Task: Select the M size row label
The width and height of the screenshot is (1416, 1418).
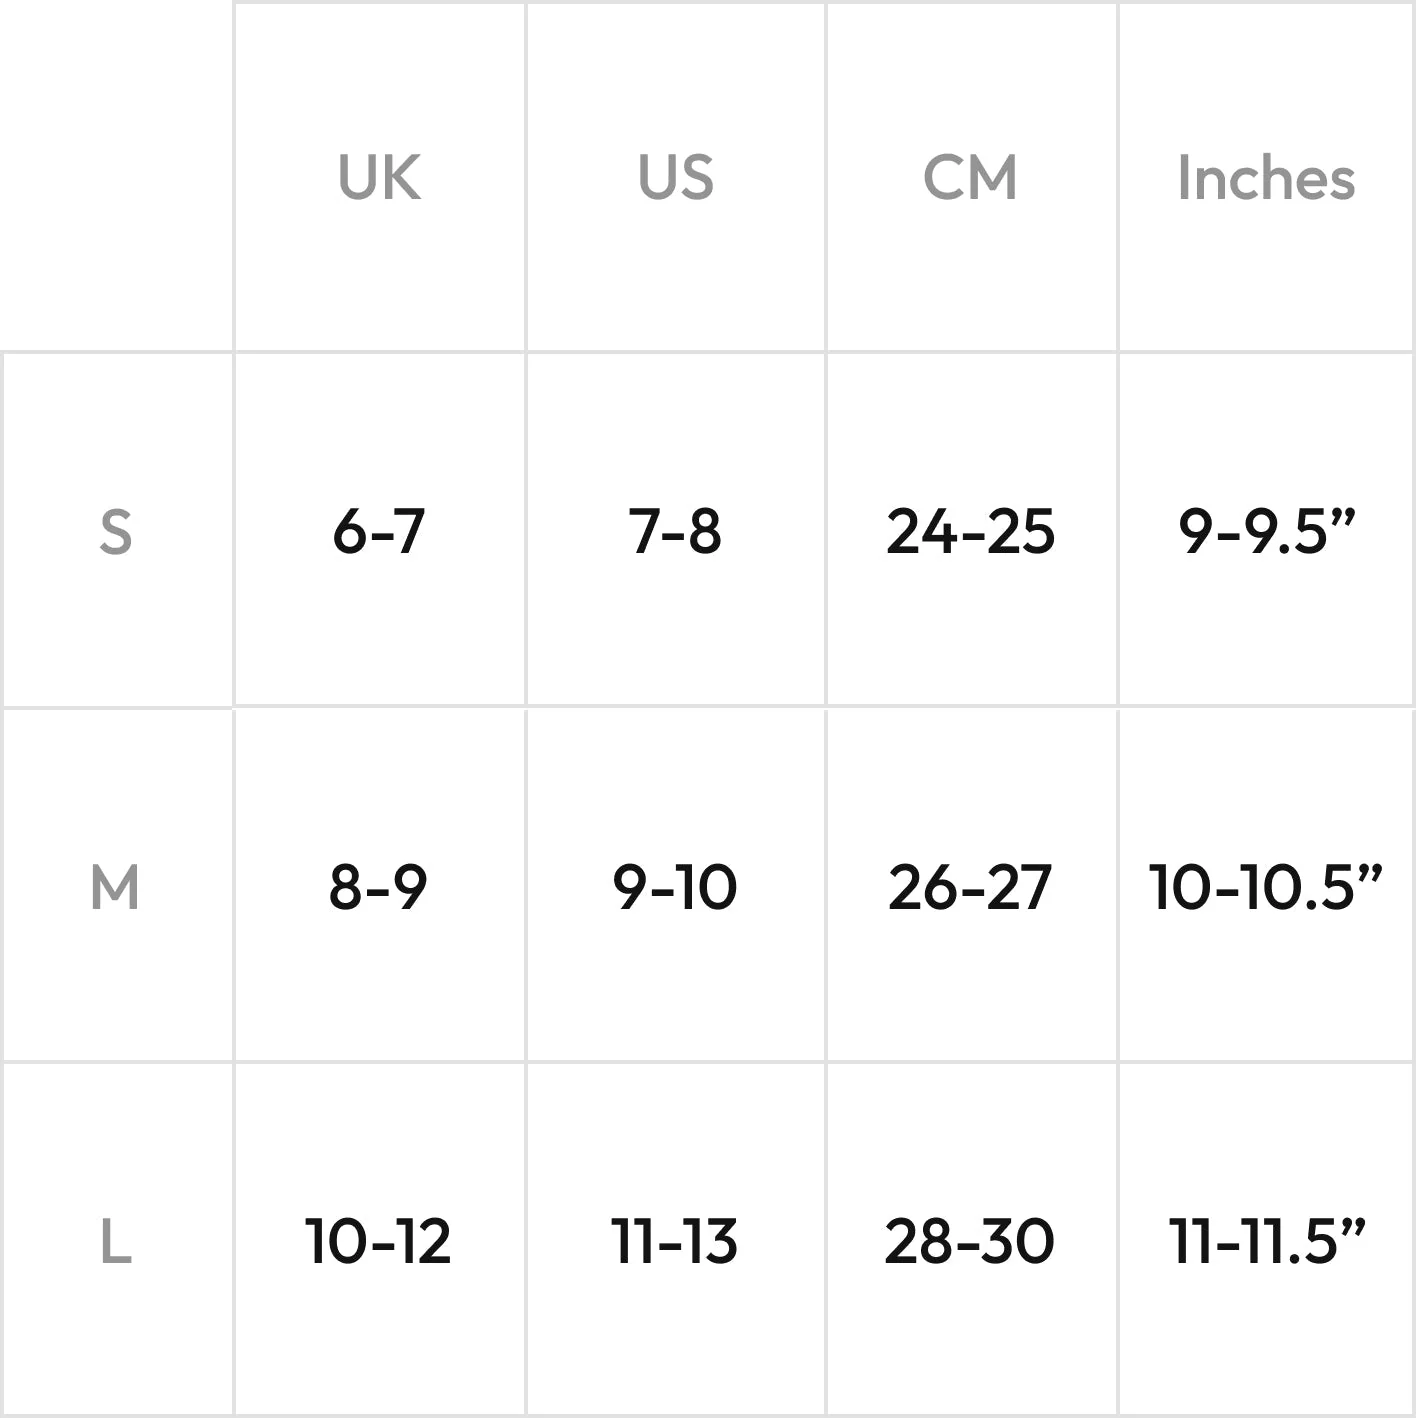Action: (x=115, y=886)
